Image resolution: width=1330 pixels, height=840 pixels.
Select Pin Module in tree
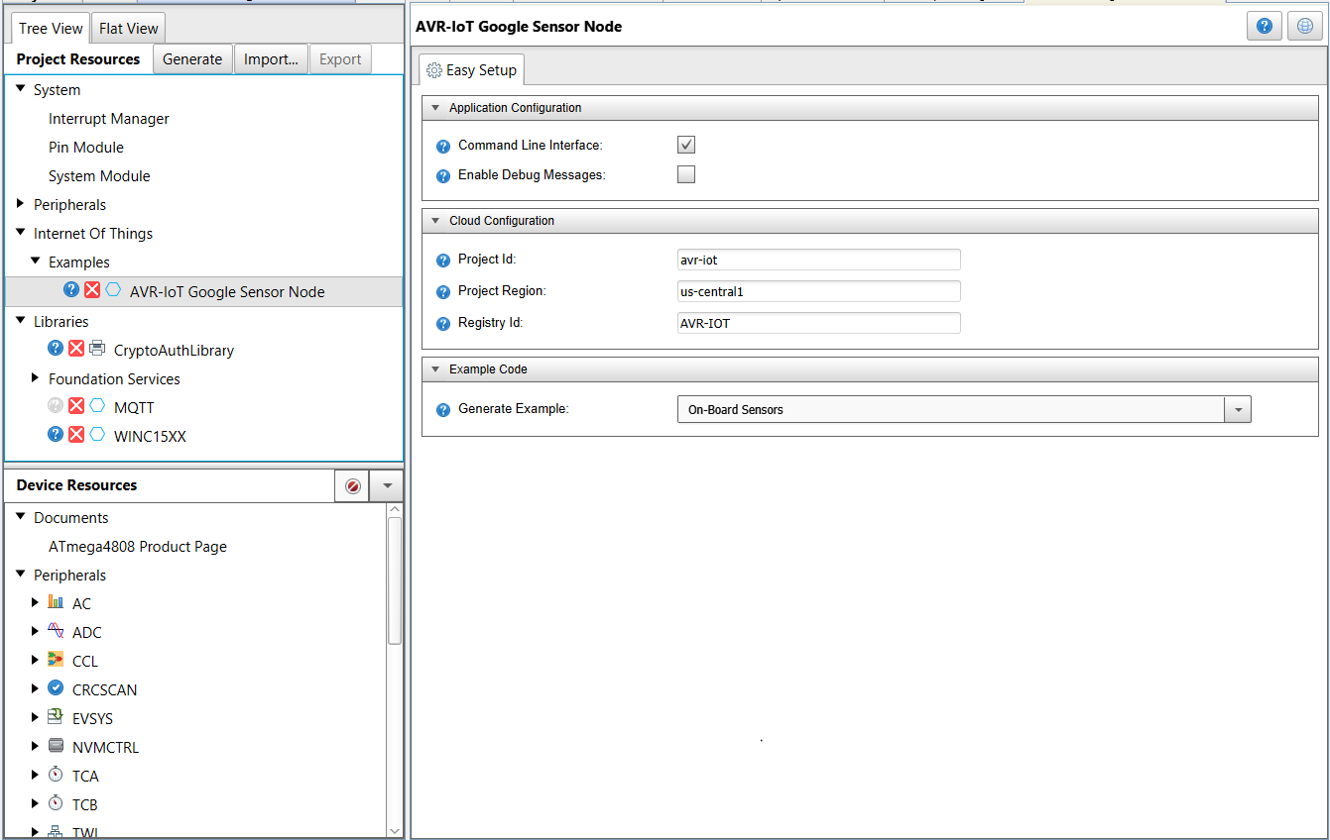coord(86,147)
